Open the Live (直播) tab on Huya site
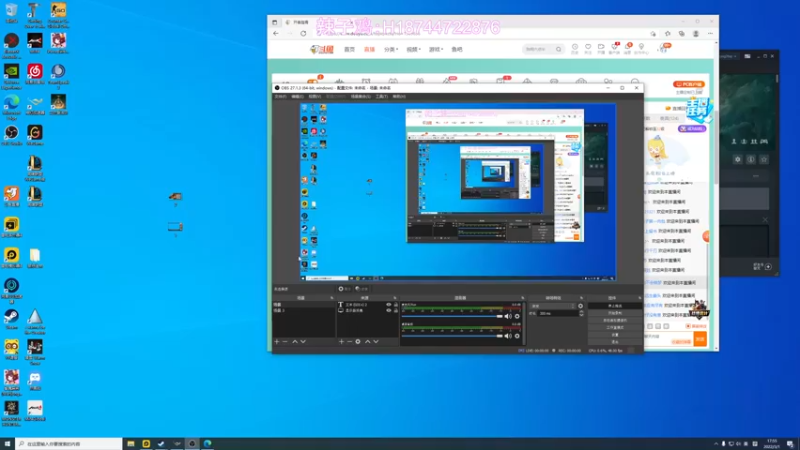This screenshot has width=800, height=450. 369,49
